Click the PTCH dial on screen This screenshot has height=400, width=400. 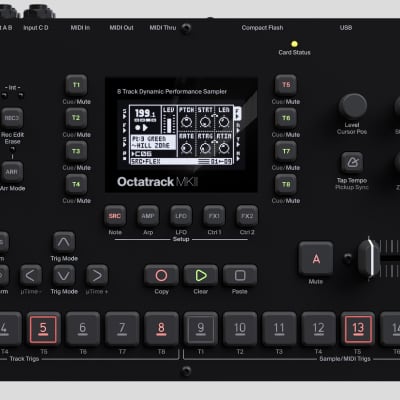coord(186,122)
